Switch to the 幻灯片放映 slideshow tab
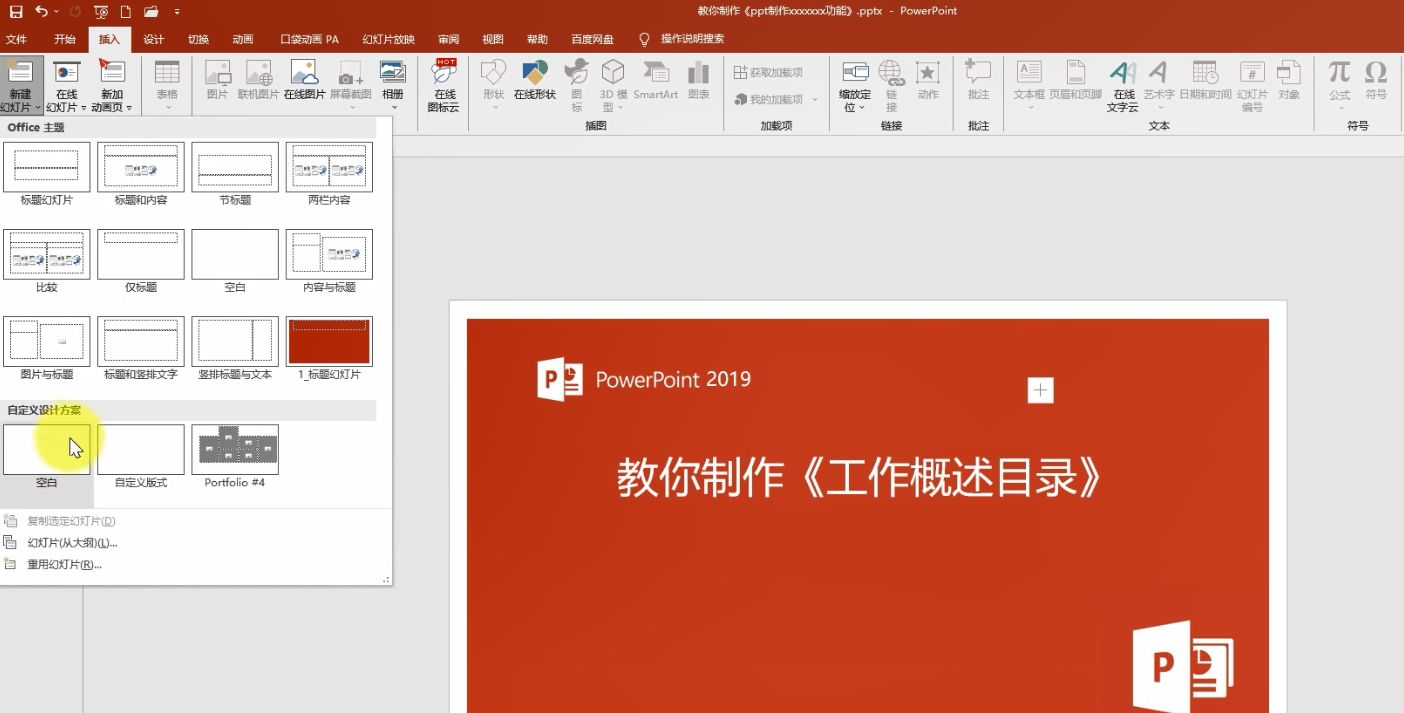This screenshot has height=713, width=1404. click(388, 39)
